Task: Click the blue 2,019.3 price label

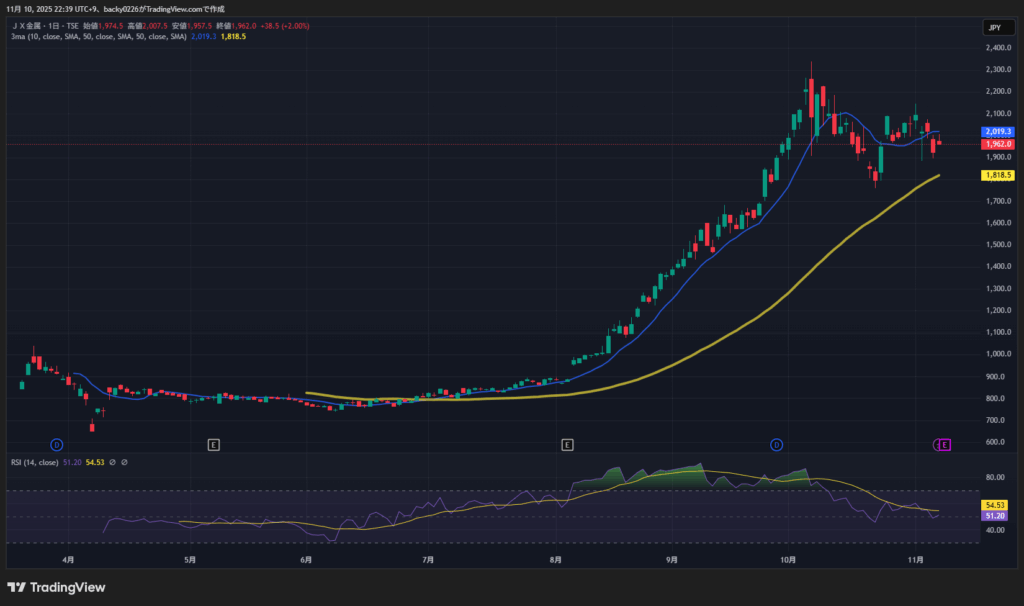Action: pos(998,131)
